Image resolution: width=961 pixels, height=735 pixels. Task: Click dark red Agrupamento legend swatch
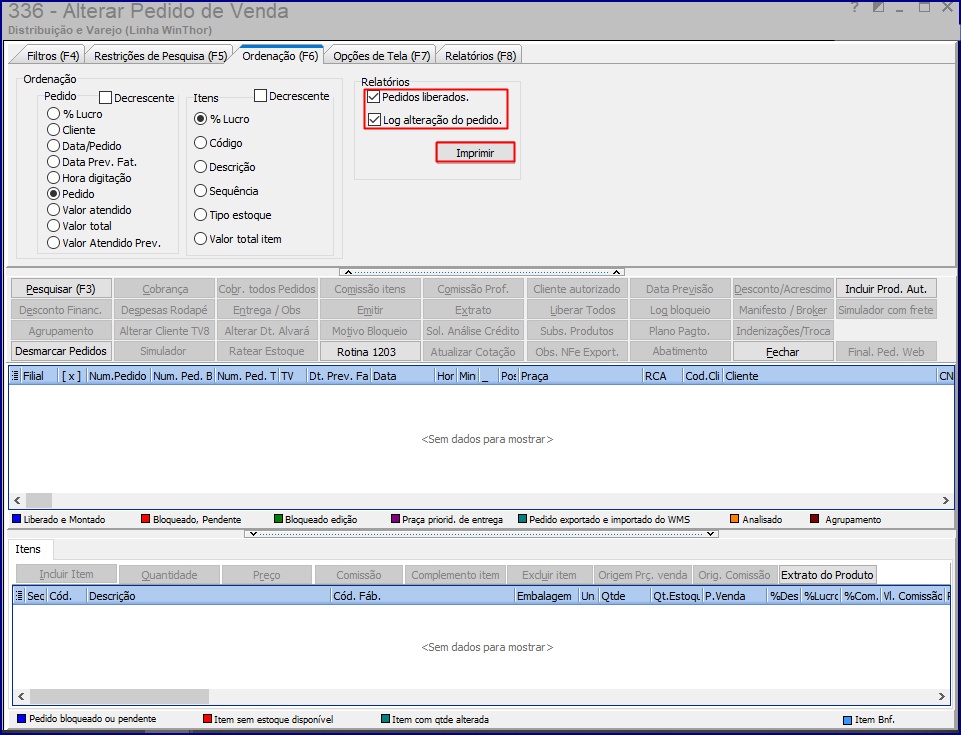(x=815, y=519)
